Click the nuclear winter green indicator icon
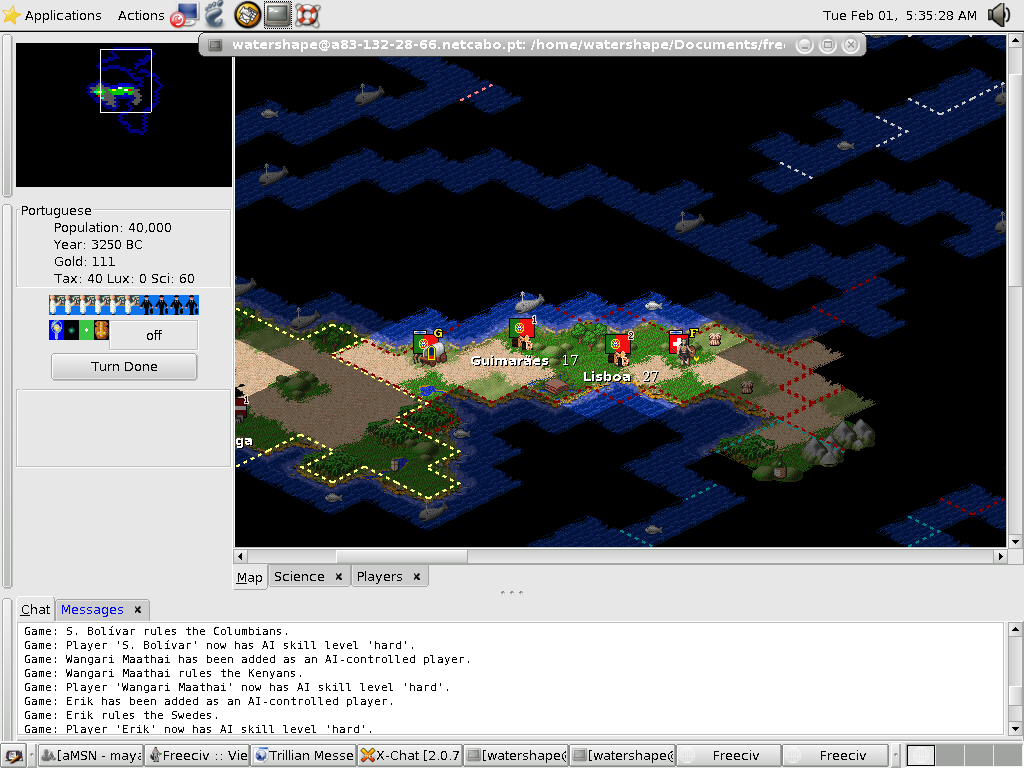Screen dimensions: 1024x768 86,330
